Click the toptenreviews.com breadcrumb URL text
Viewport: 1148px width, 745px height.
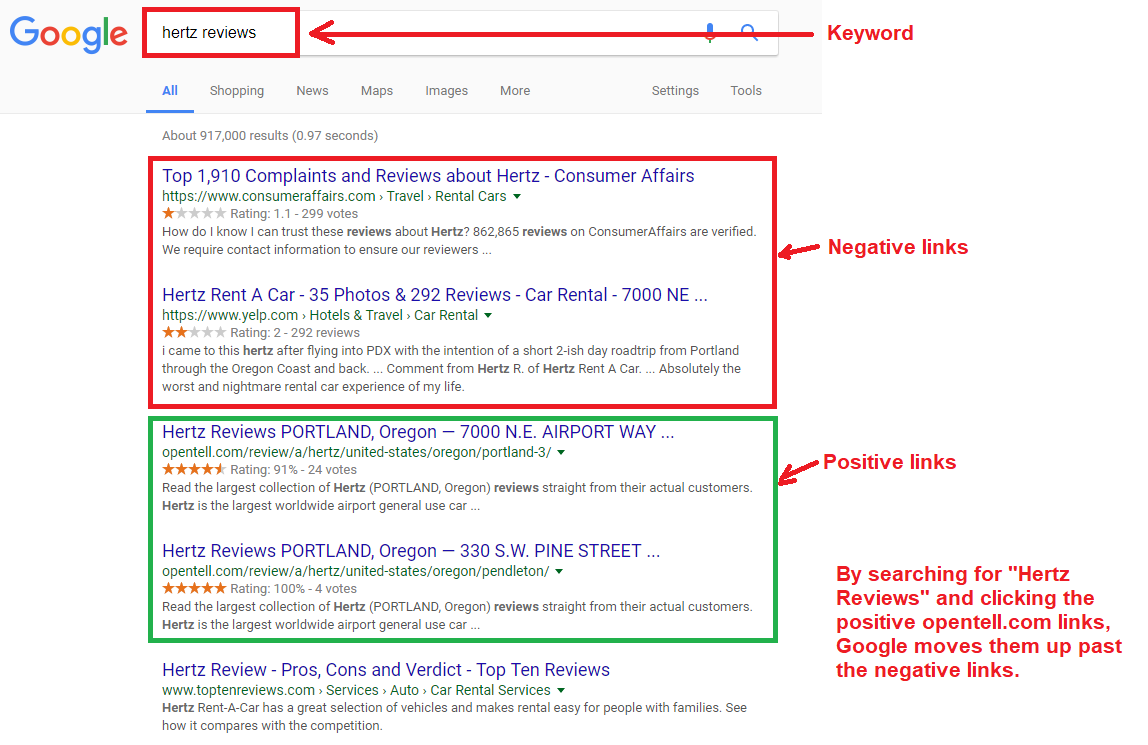pyautogui.click(x=356, y=690)
